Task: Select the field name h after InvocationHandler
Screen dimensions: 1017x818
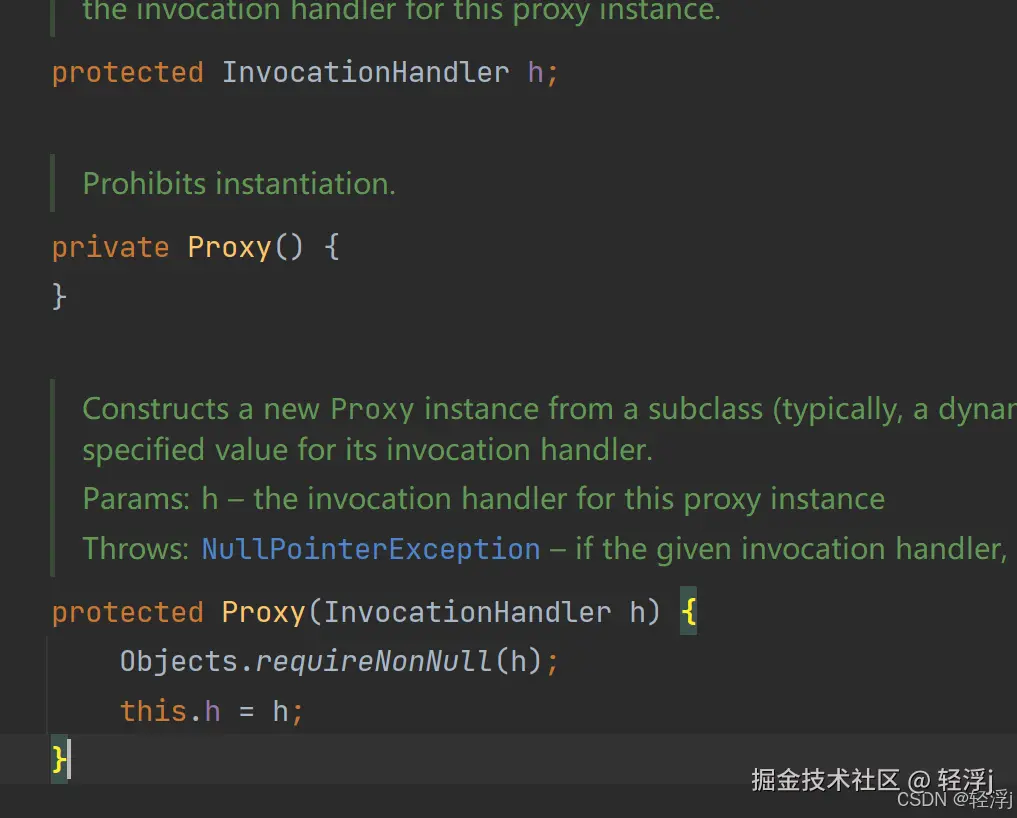Action: [535, 72]
